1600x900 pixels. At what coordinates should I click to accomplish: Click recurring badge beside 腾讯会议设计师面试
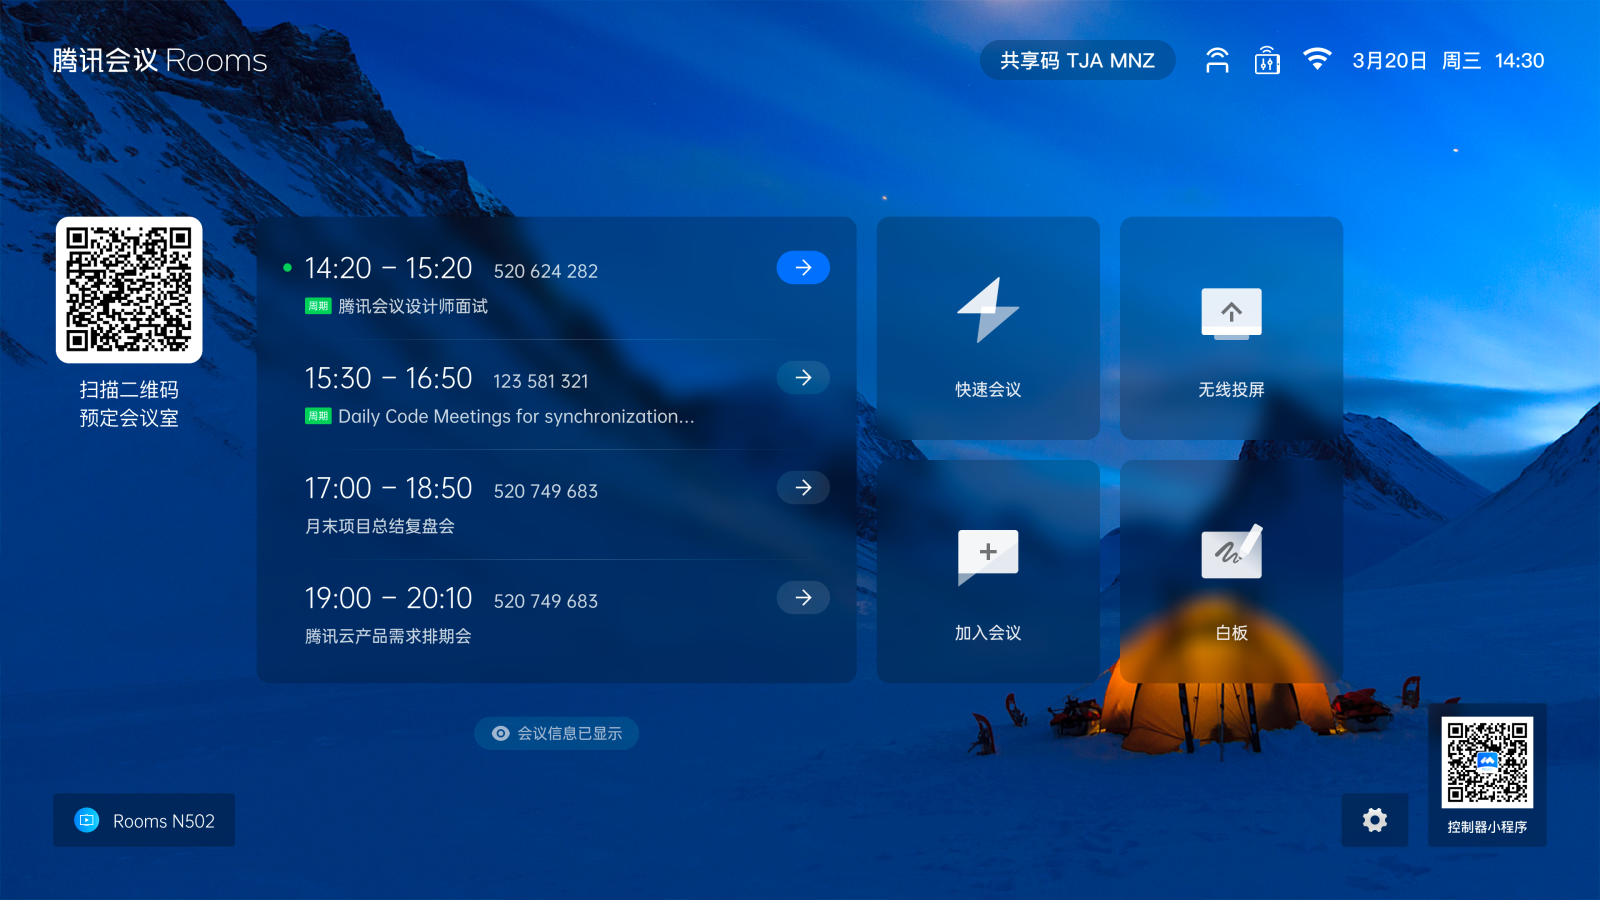tap(318, 306)
